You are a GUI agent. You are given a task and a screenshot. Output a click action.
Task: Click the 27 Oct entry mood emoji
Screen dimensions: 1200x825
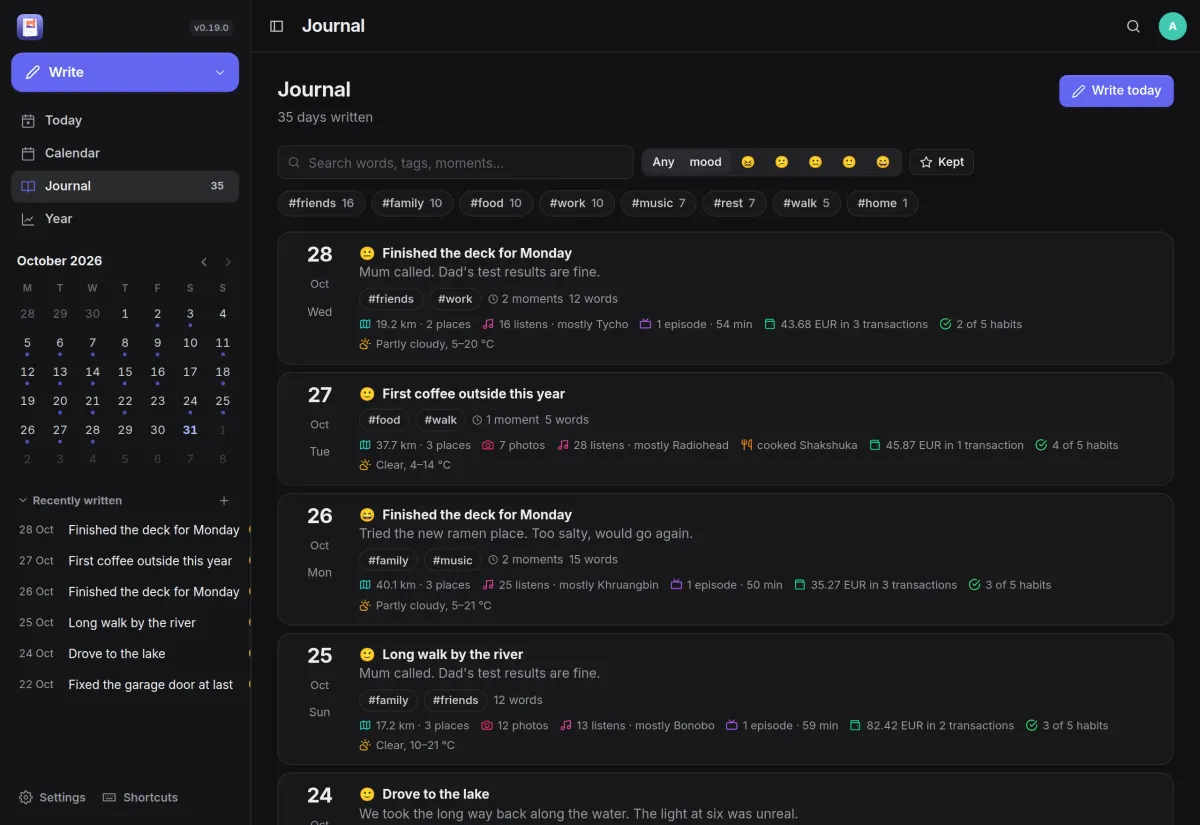click(367, 394)
